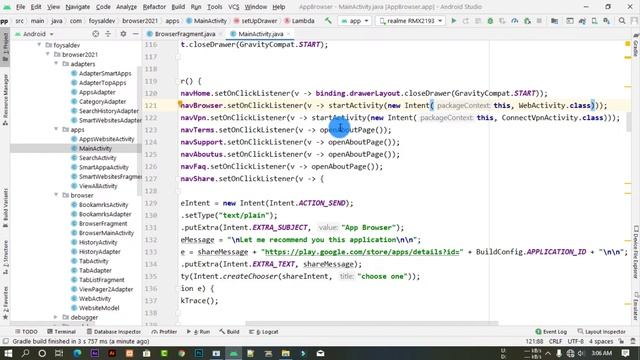The image size is (640, 360).
Task: Click the locate target icon in Project panel
Action: point(96,34)
